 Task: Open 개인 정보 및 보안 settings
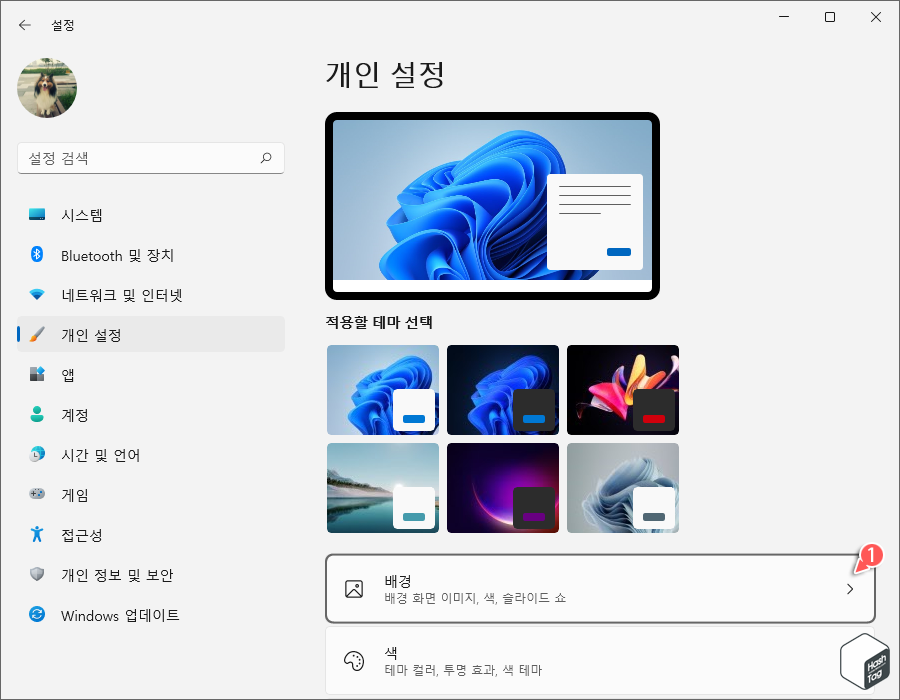103,575
